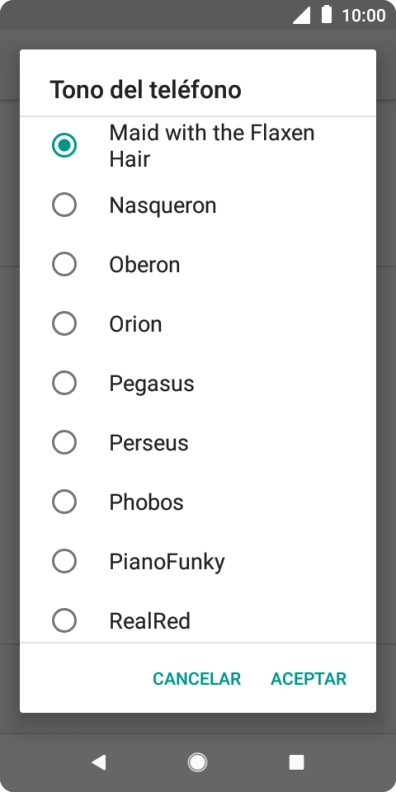Tap the 10:00 clock in status bar
The width and height of the screenshot is (396, 792).
[x=364, y=16]
